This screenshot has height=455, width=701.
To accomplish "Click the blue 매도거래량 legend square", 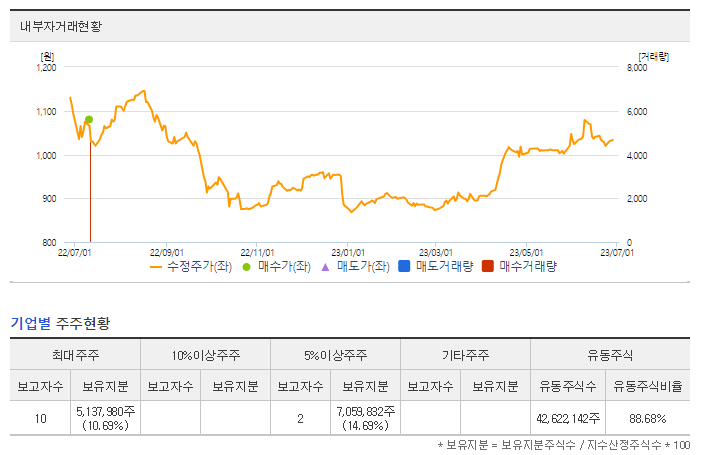I will [x=404, y=266].
